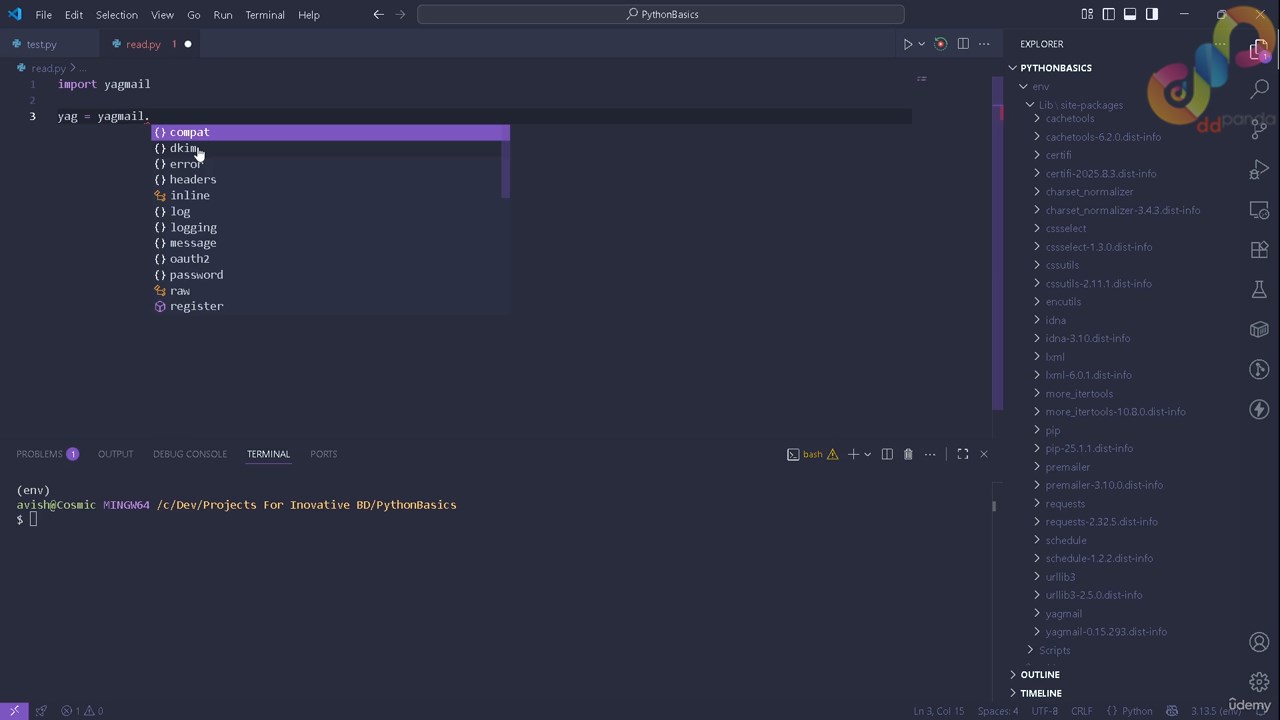Select the register autocomplete suggestion
The width and height of the screenshot is (1280, 720).
pos(330,306)
